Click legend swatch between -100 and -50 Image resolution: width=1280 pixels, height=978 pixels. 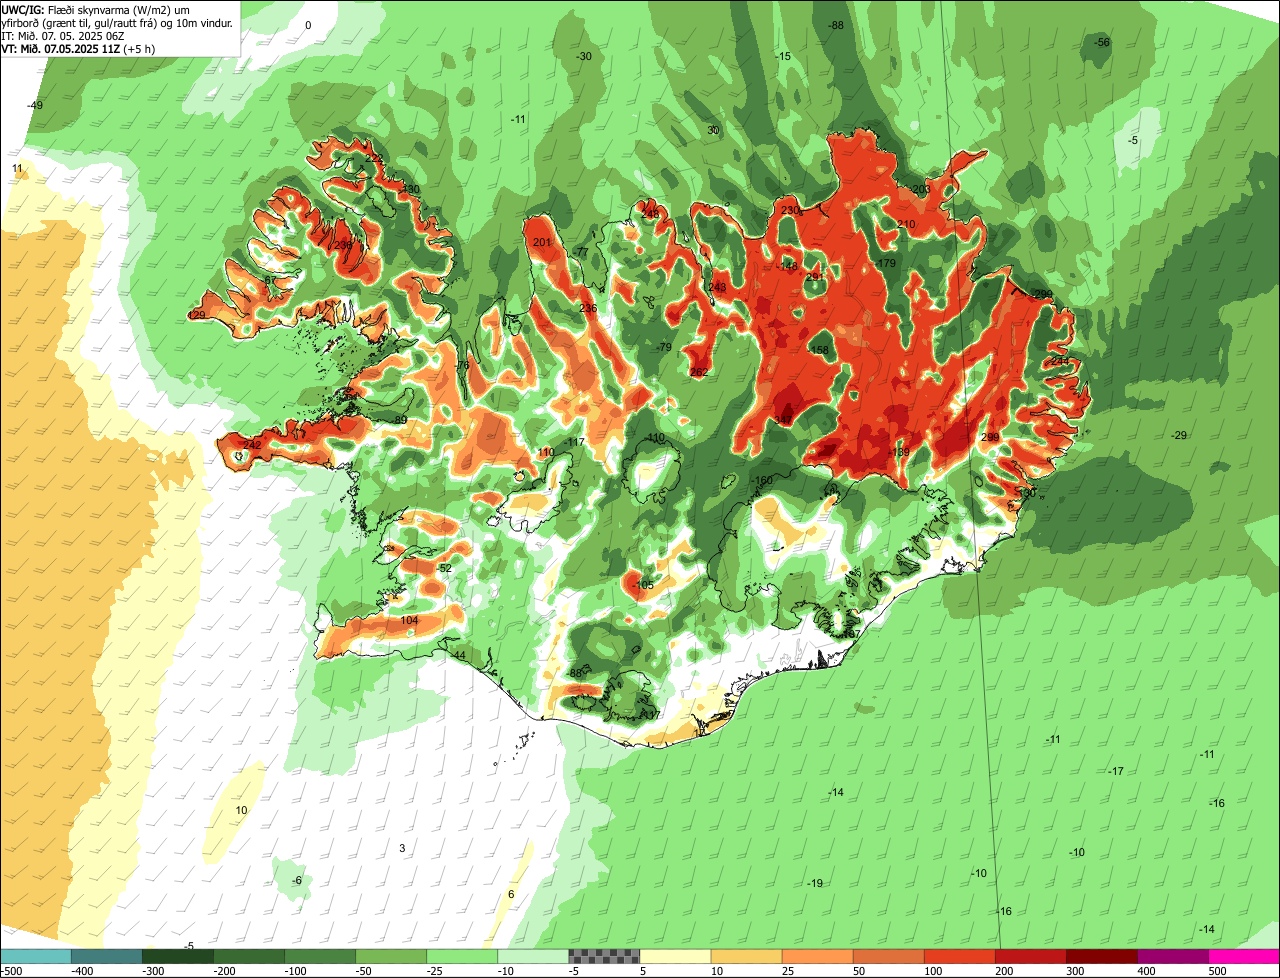pyautogui.click(x=320, y=956)
